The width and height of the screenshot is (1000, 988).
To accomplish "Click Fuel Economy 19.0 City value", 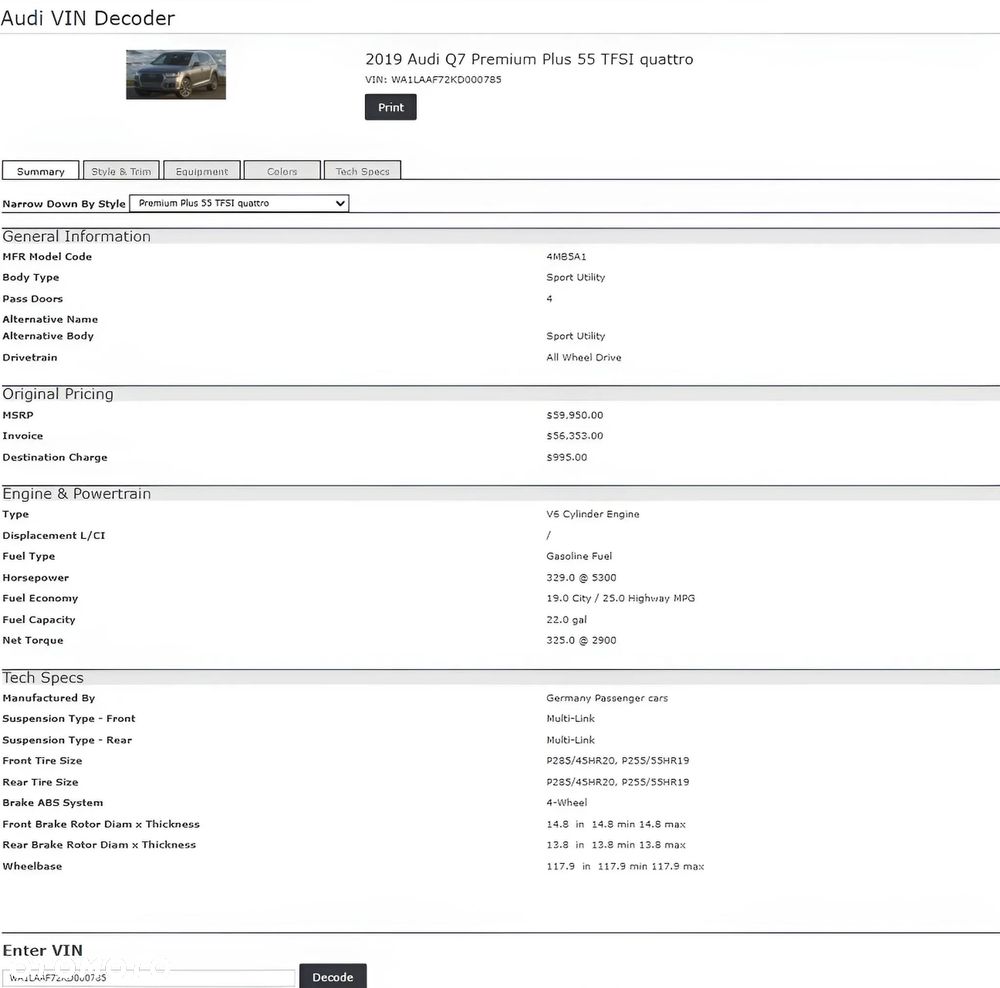I will [621, 598].
